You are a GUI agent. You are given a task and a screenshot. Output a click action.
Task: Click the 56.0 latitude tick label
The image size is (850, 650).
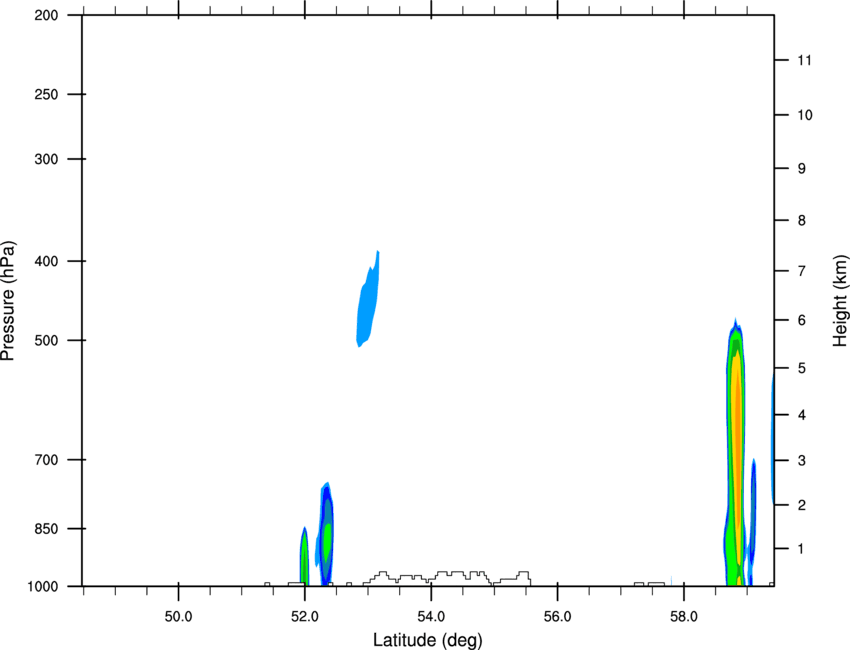[557, 617]
